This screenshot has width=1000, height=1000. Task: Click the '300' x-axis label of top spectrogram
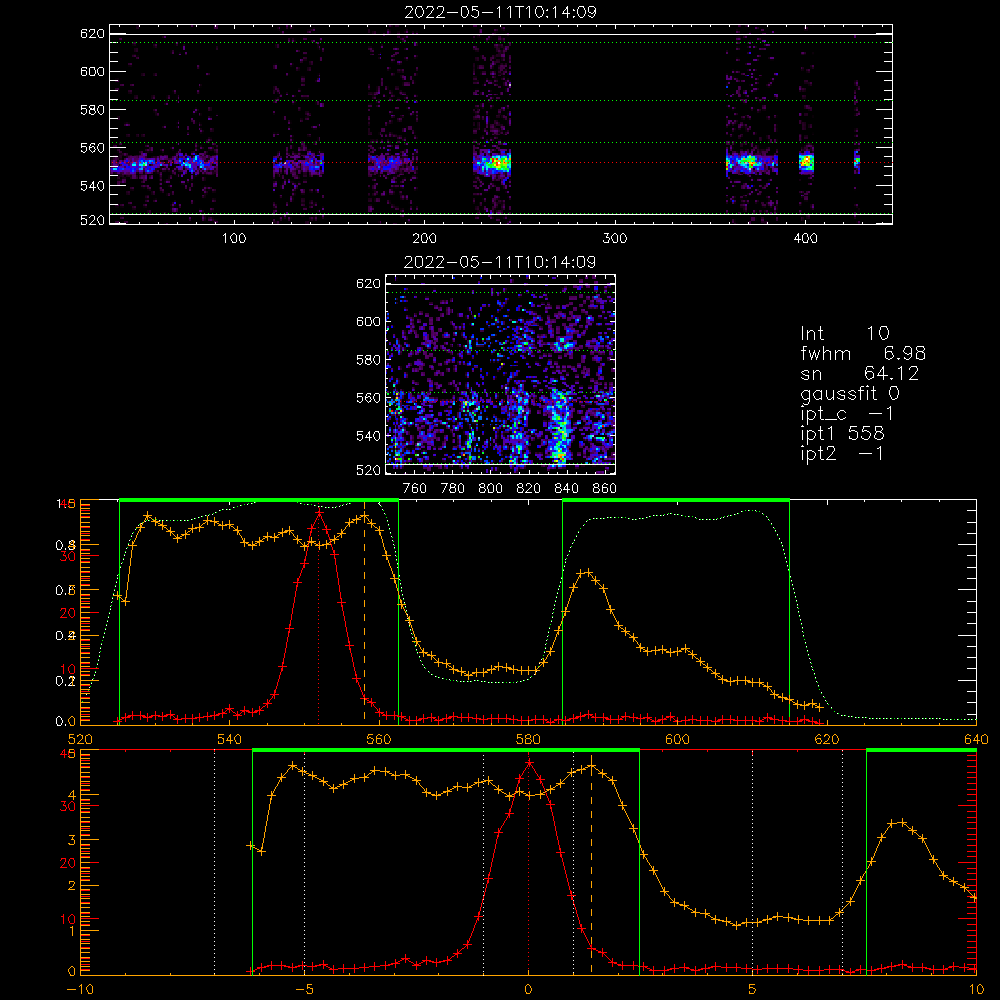pos(615,239)
